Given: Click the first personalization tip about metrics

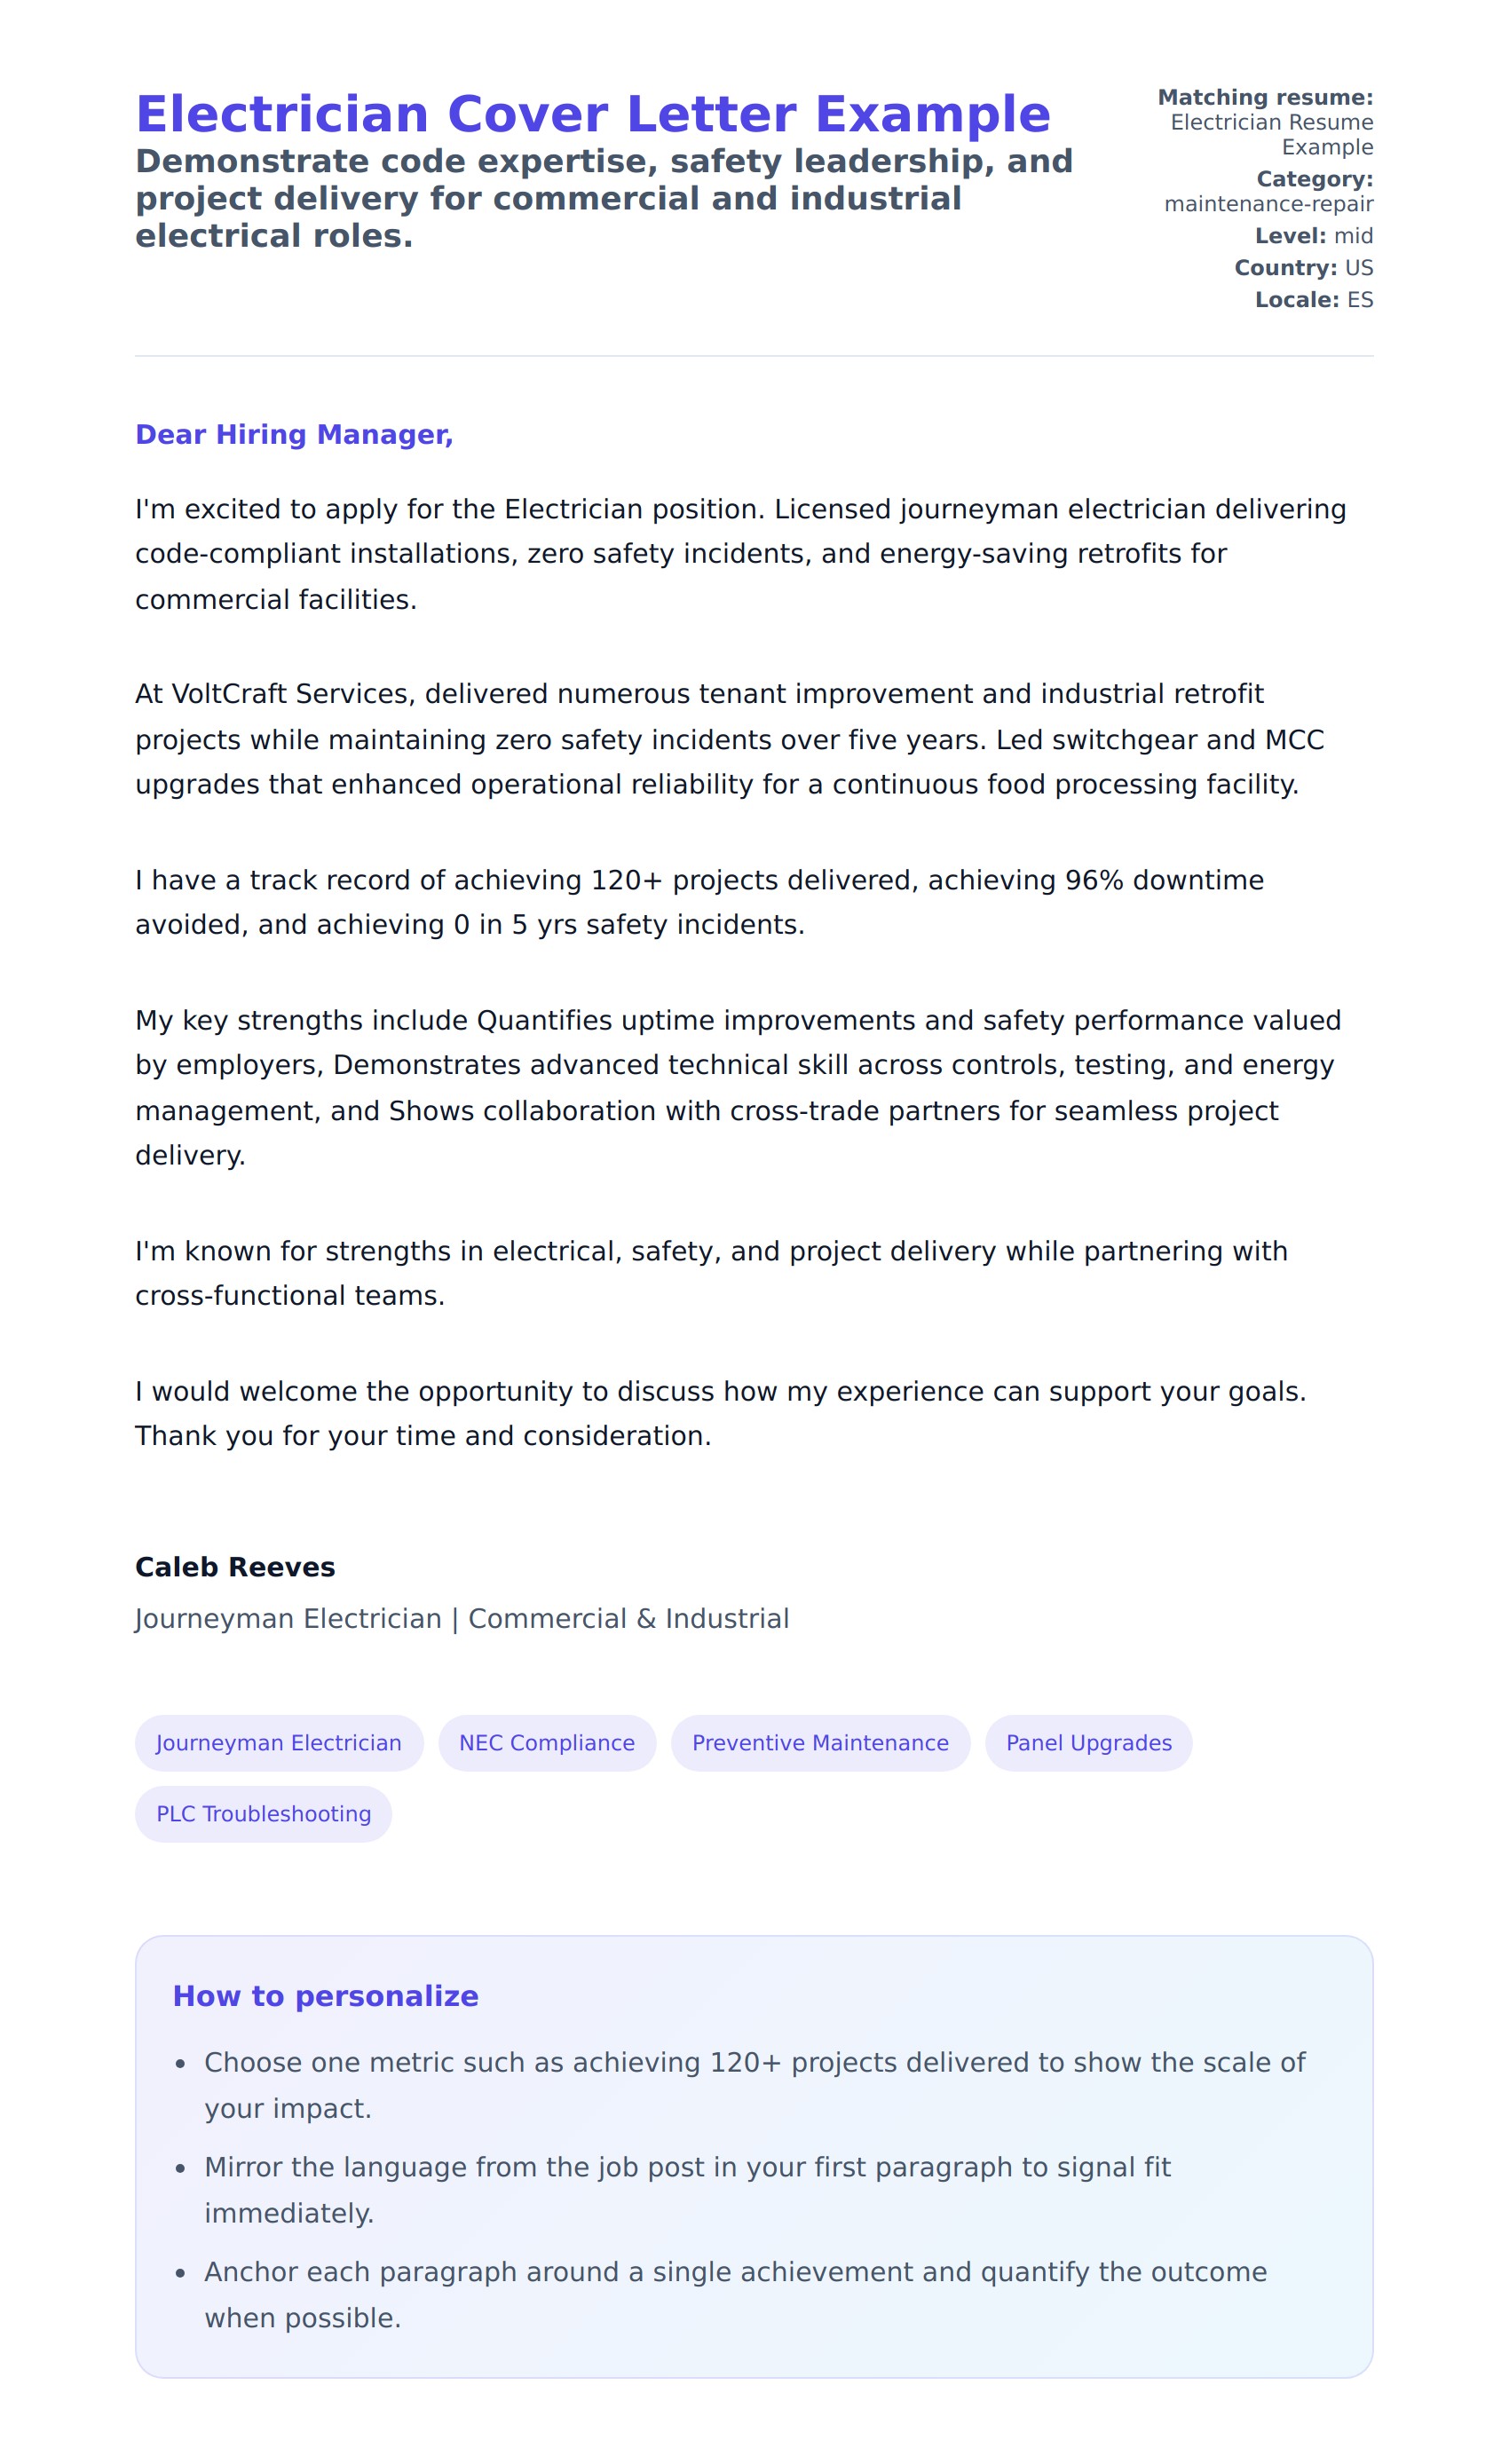Looking at the screenshot, I should 754,2085.
